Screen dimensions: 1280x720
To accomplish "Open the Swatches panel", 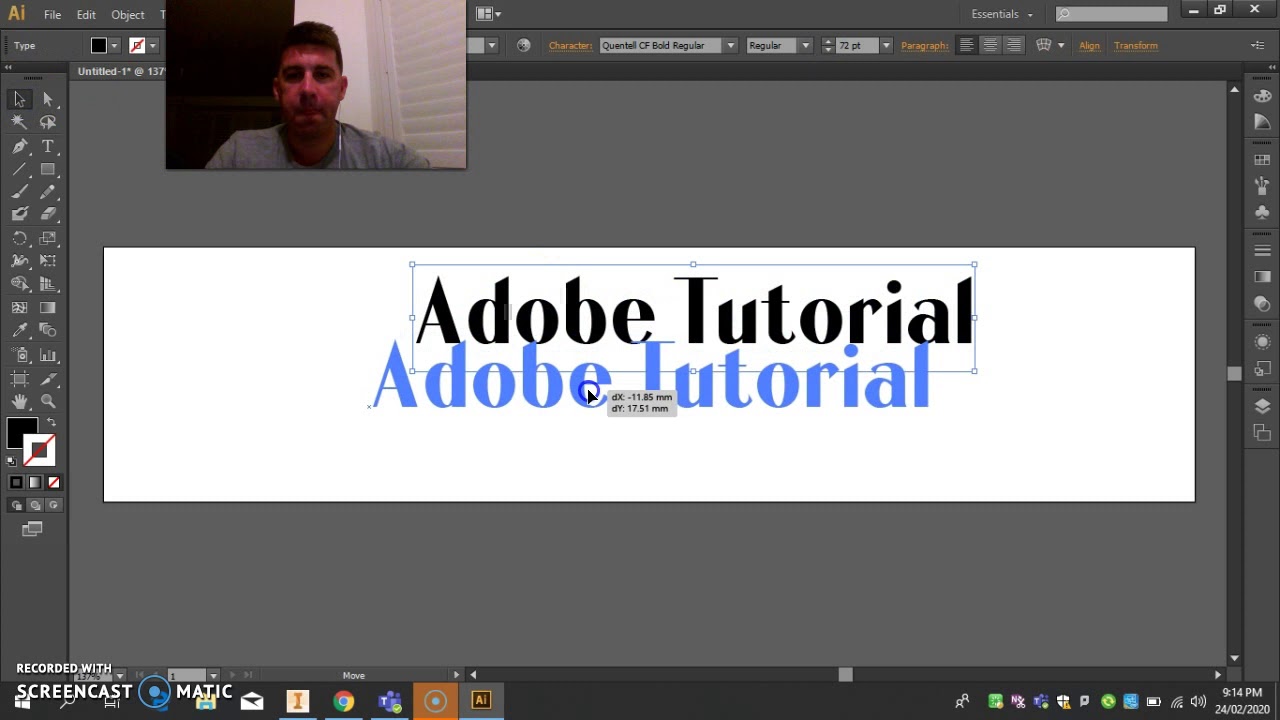I will [1262, 160].
